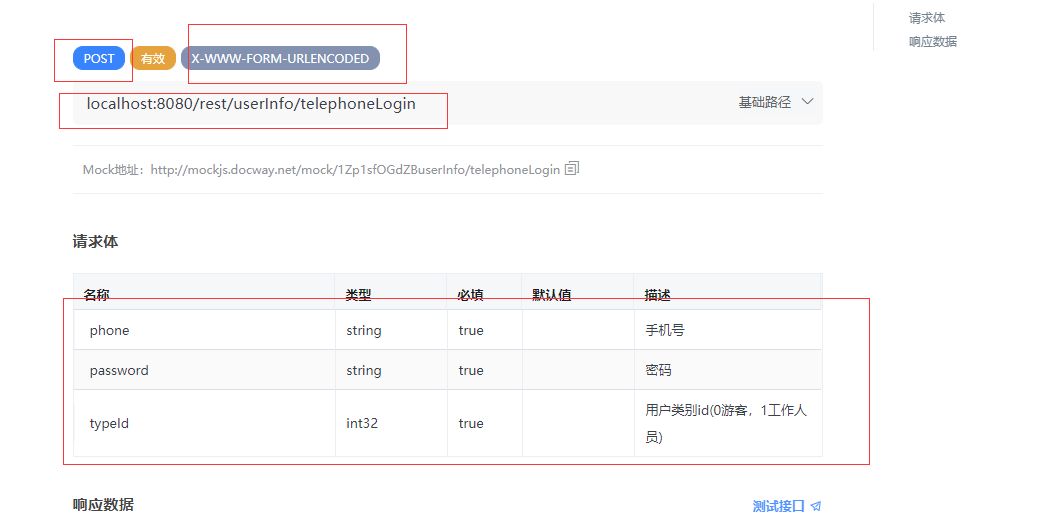Jump to 响应数据 in the side navigation

coord(933,42)
